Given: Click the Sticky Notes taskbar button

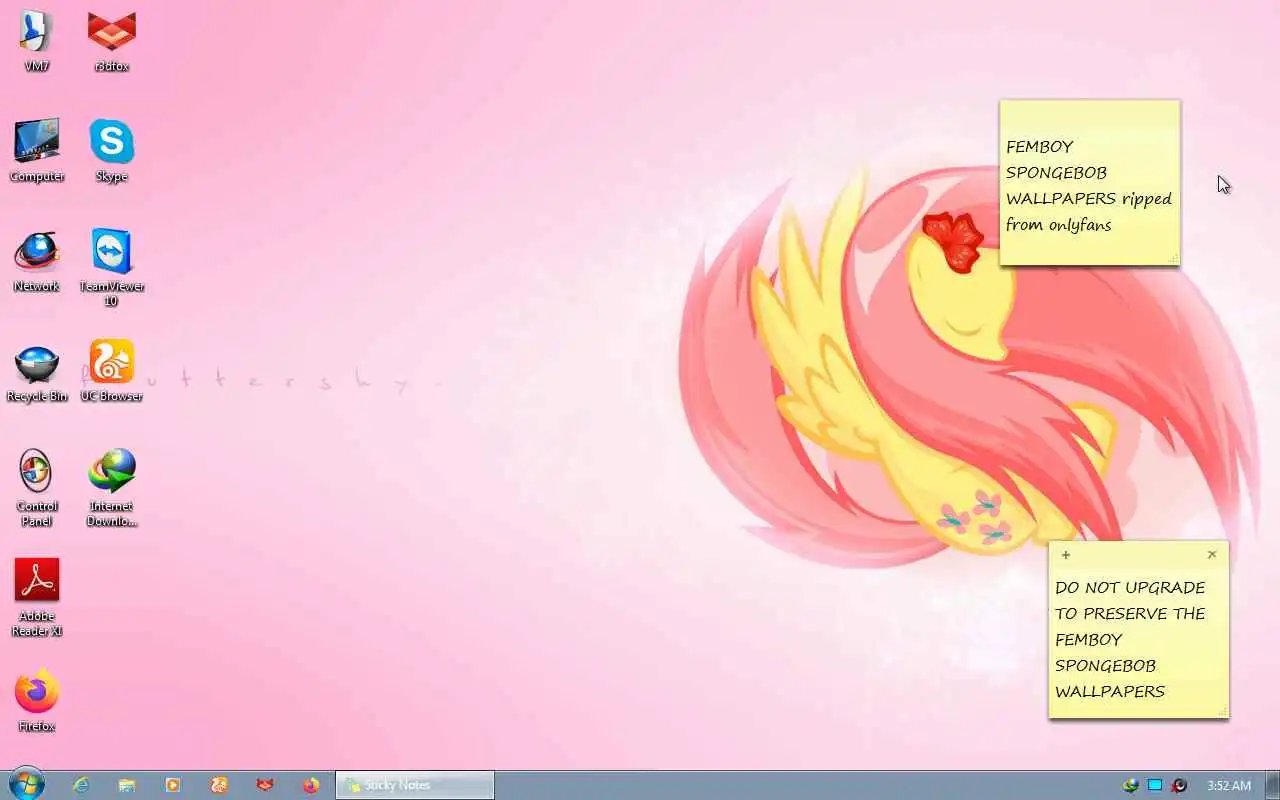Looking at the screenshot, I should point(415,785).
